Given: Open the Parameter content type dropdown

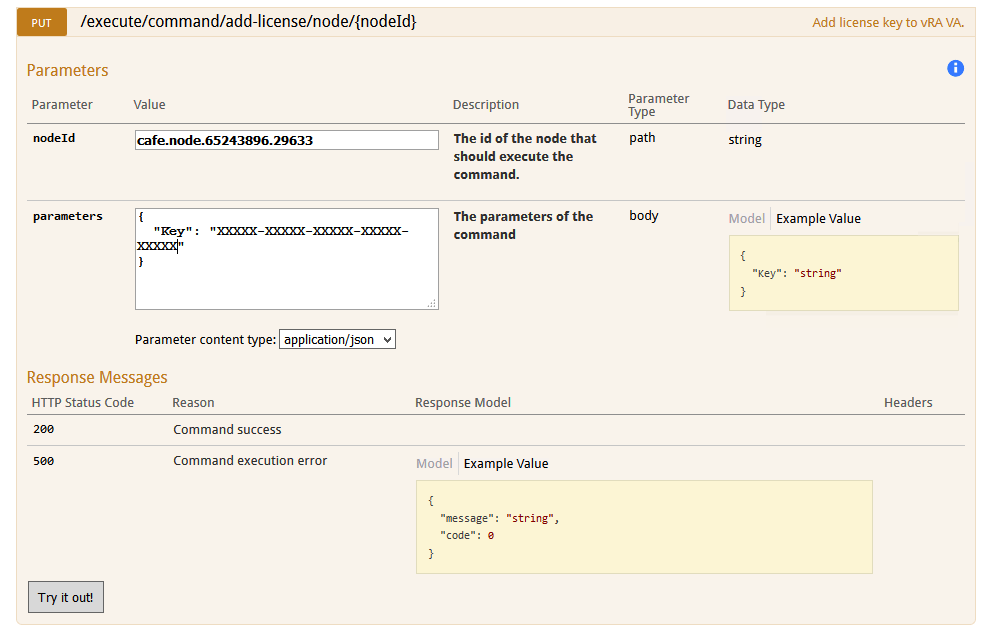Looking at the screenshot, I should (x=337, y=339).
